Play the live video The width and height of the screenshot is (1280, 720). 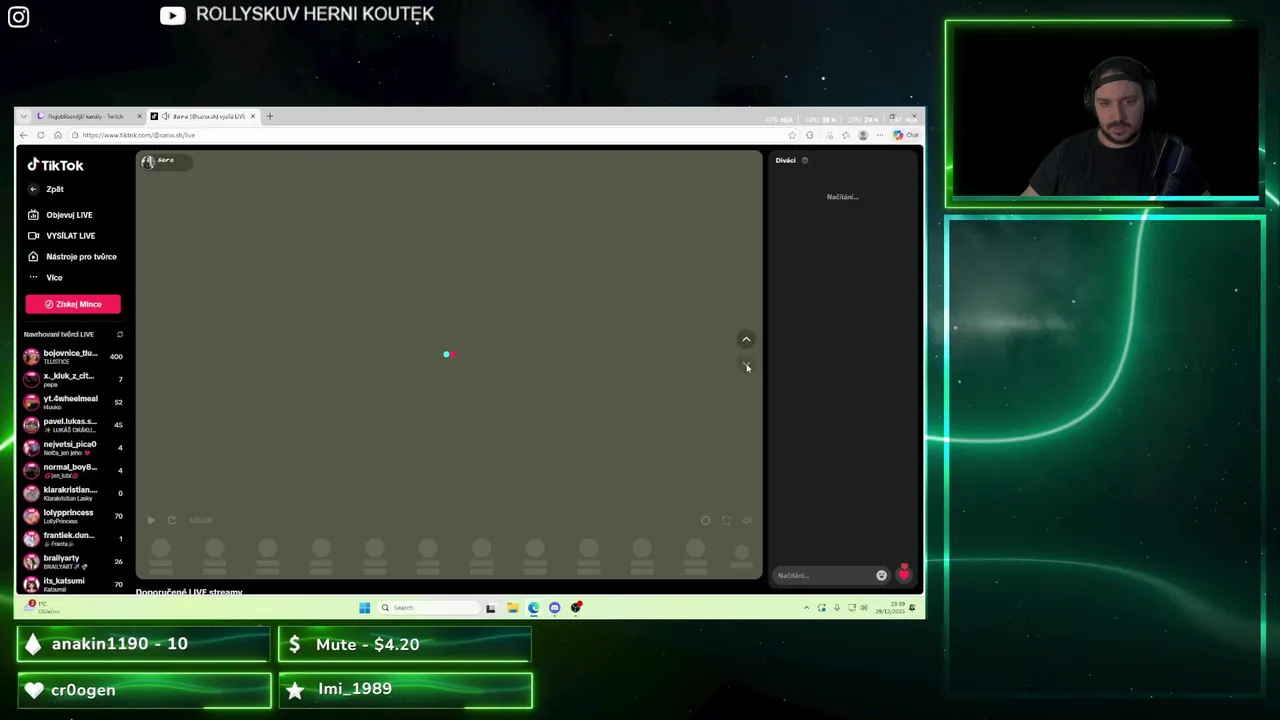[x=151, y=520]
